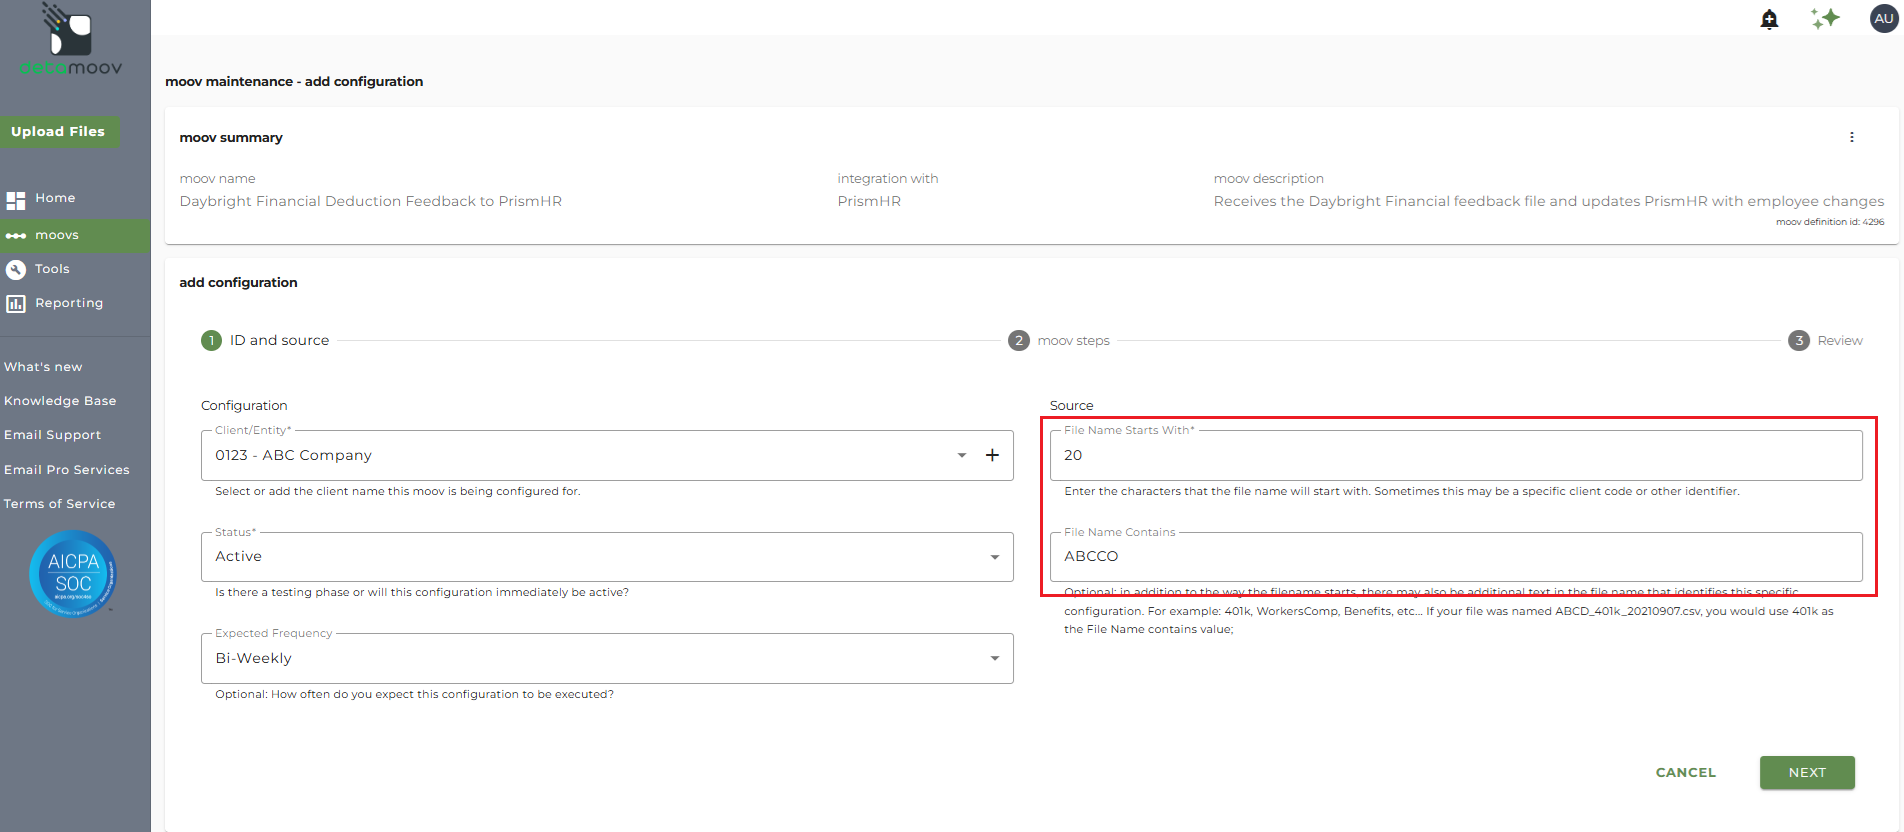This screenshot has height=832, width=1904.
Task: Open the Knowledge Base link
Action: click(x=60, y=401)
